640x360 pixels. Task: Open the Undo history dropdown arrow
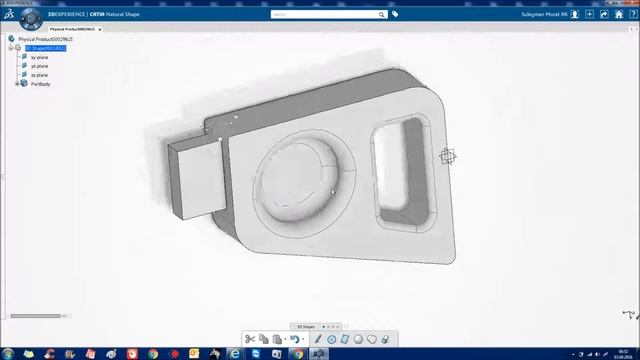[x=303, y=340]
